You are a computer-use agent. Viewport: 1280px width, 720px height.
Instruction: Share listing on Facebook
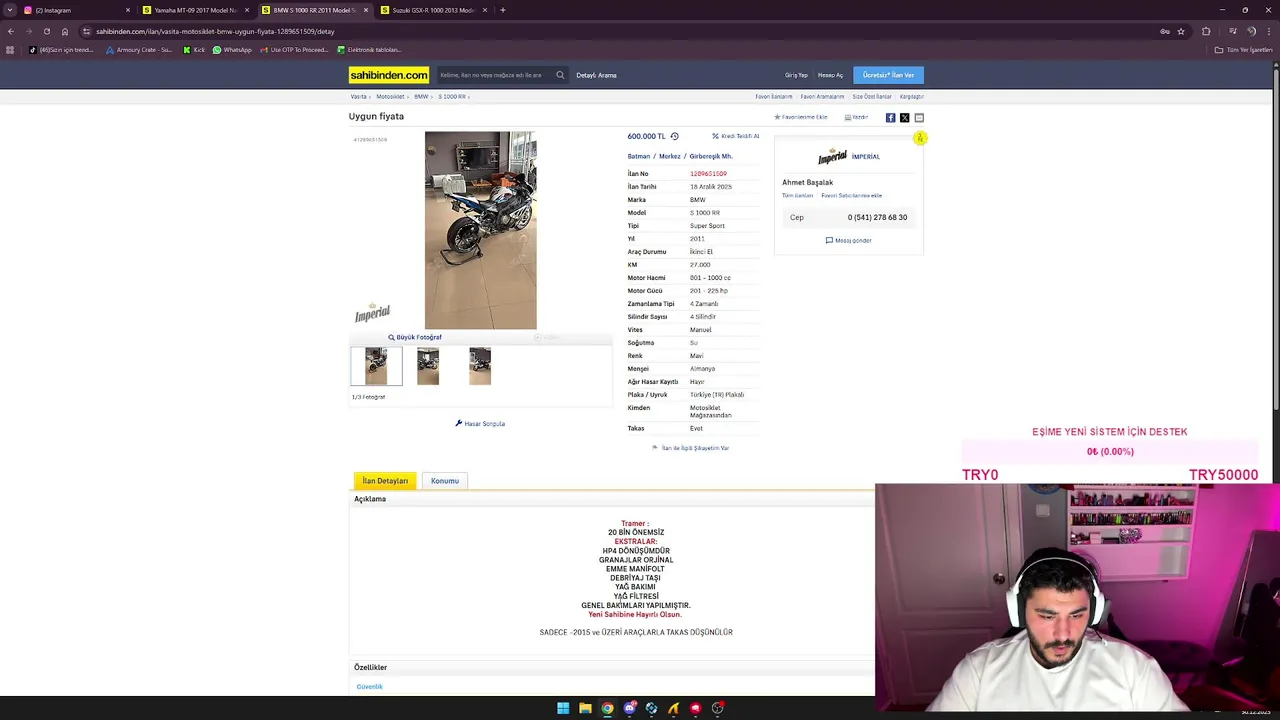(x=890, y=117)
